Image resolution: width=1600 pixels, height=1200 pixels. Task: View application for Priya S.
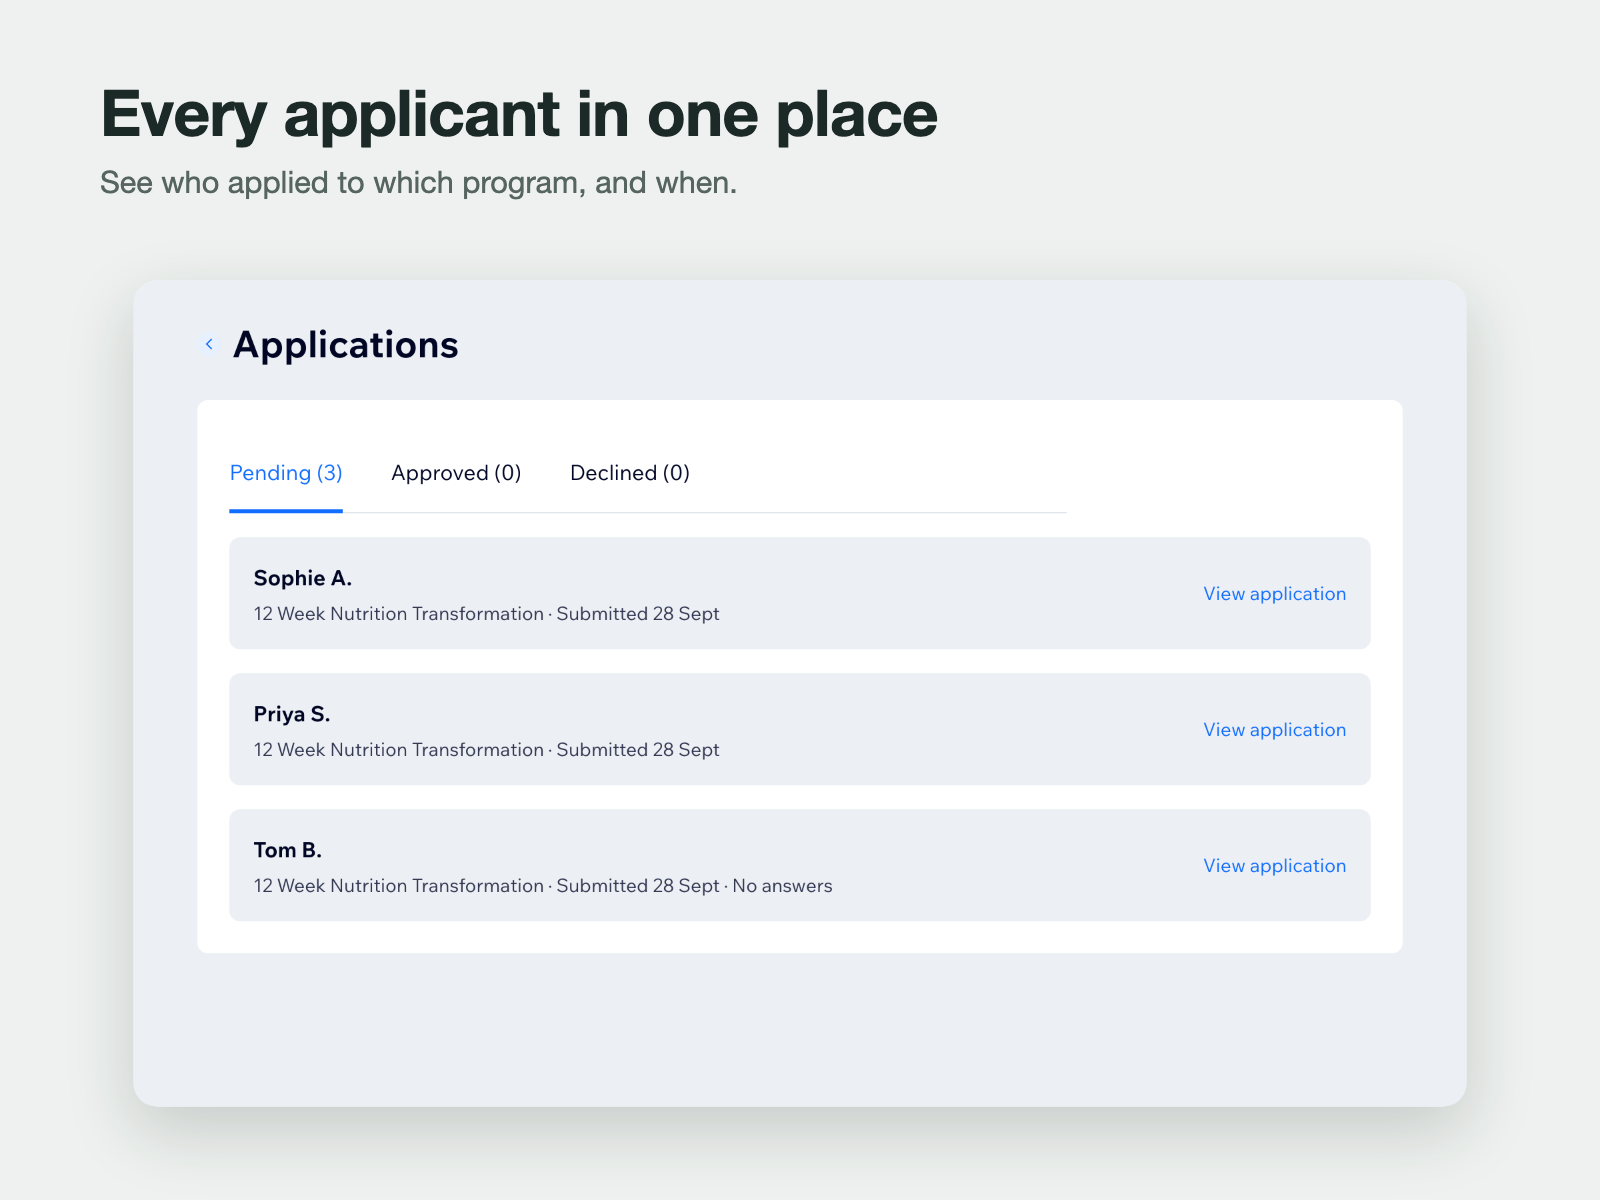[1274, 730]
